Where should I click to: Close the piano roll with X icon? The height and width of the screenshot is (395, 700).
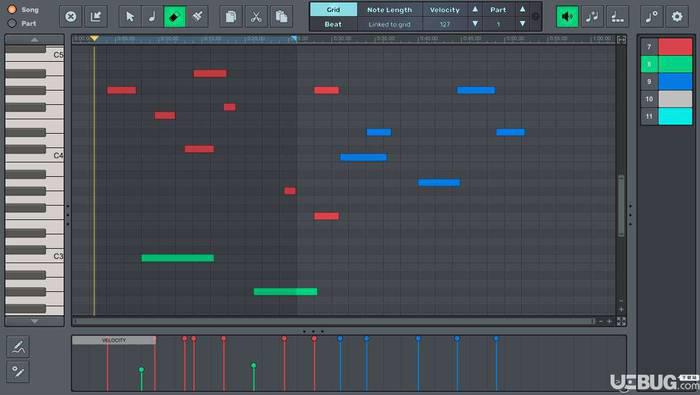71,17
